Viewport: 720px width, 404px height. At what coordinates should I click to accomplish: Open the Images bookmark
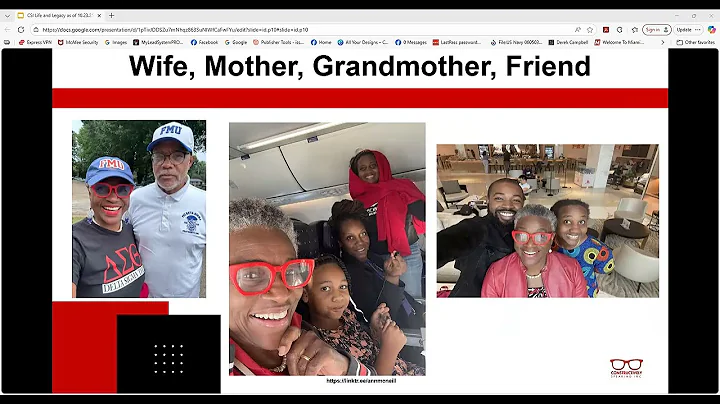[116, 42]
